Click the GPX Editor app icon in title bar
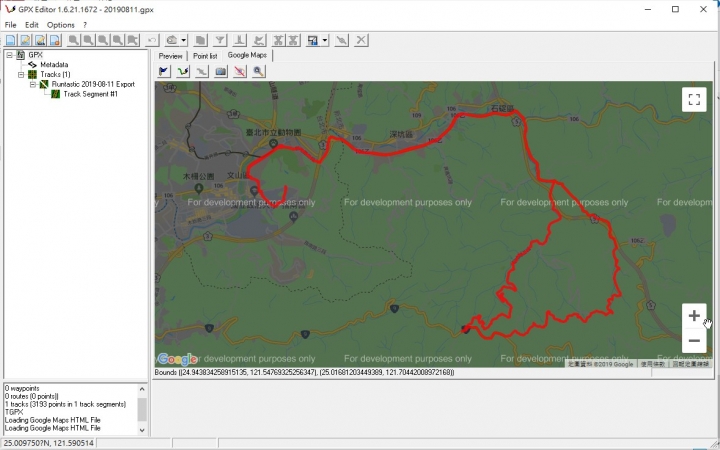Viewport: 720px width, 450px height. click(10, 9)
